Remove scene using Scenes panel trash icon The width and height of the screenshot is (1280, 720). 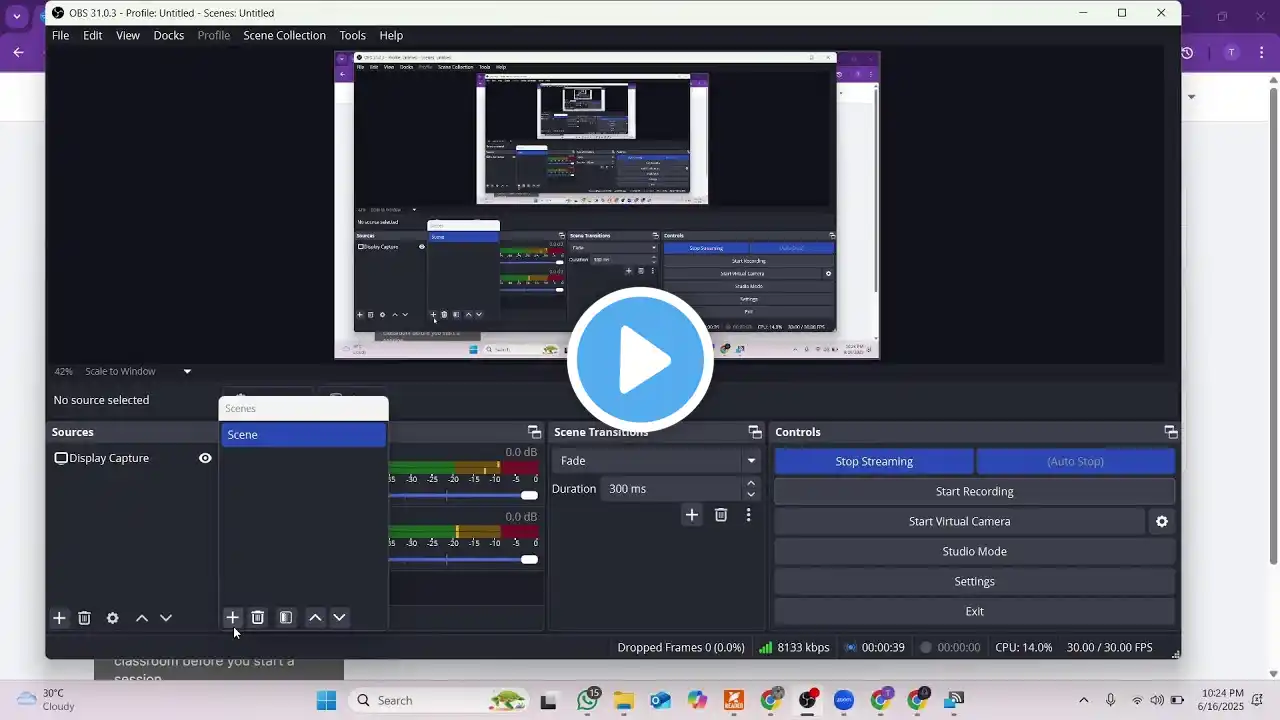(257, 617)
